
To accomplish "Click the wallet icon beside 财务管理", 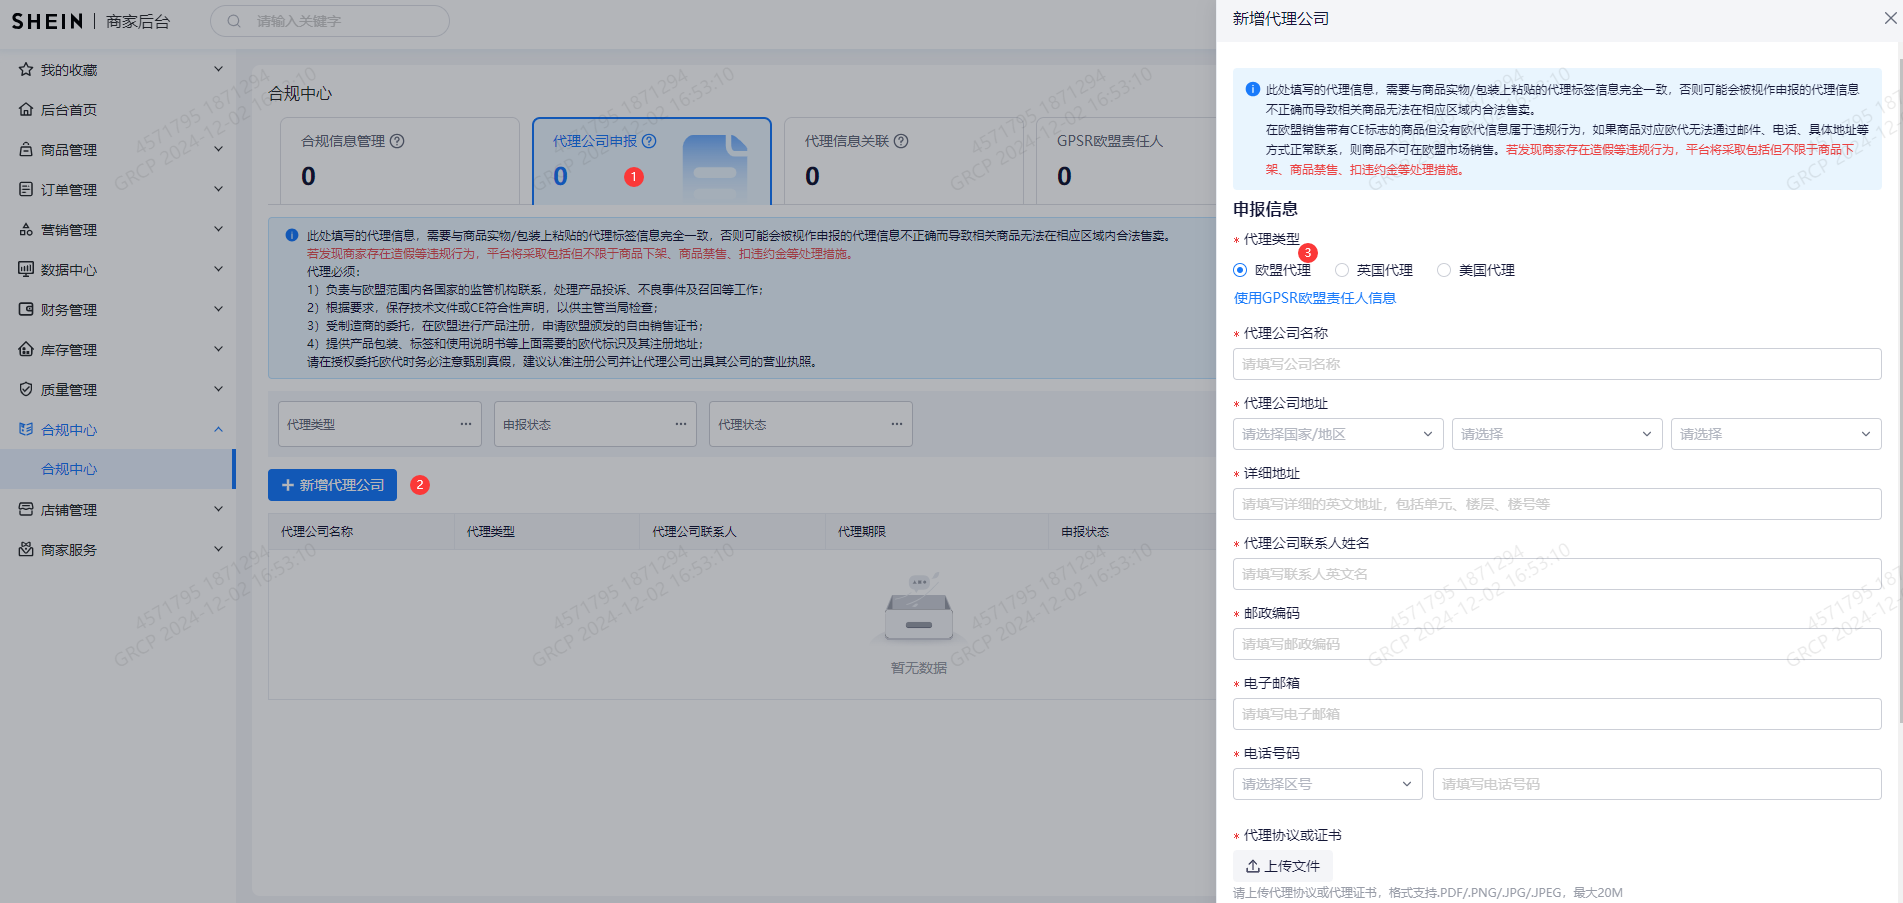I will (26, 309).
